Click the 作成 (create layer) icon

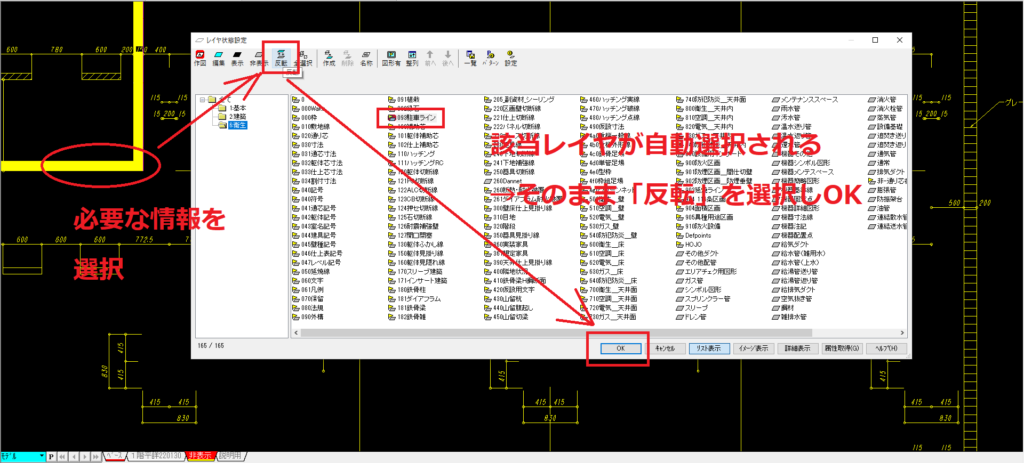328,56
